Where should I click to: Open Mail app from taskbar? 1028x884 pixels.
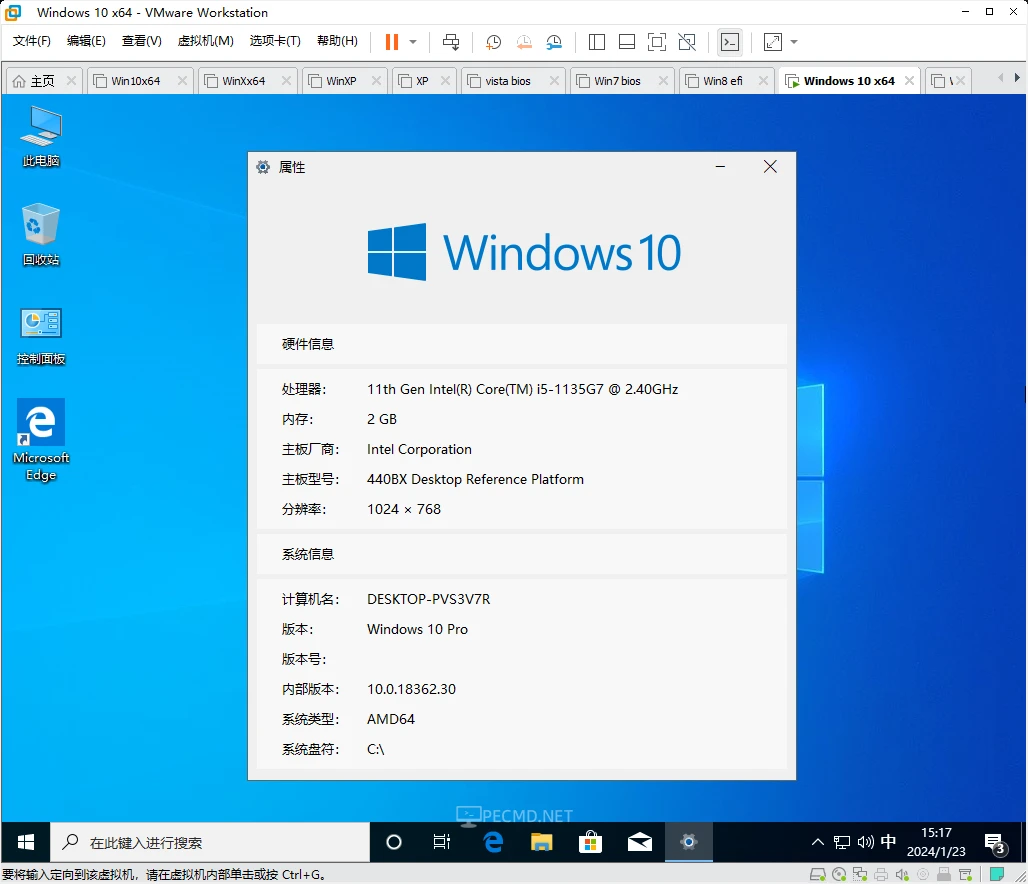639,842
